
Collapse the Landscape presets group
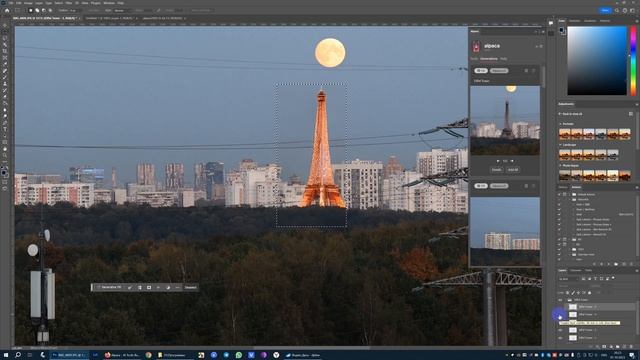click(x=560, y=145)
